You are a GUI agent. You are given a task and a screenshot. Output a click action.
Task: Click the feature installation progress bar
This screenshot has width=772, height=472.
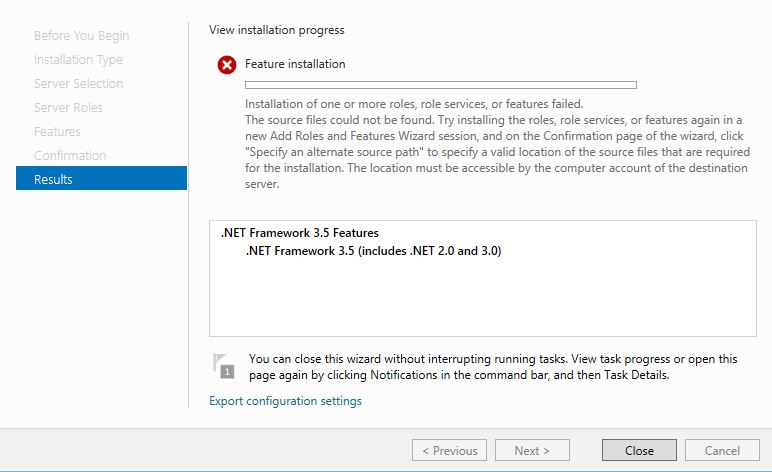point(441,85)
